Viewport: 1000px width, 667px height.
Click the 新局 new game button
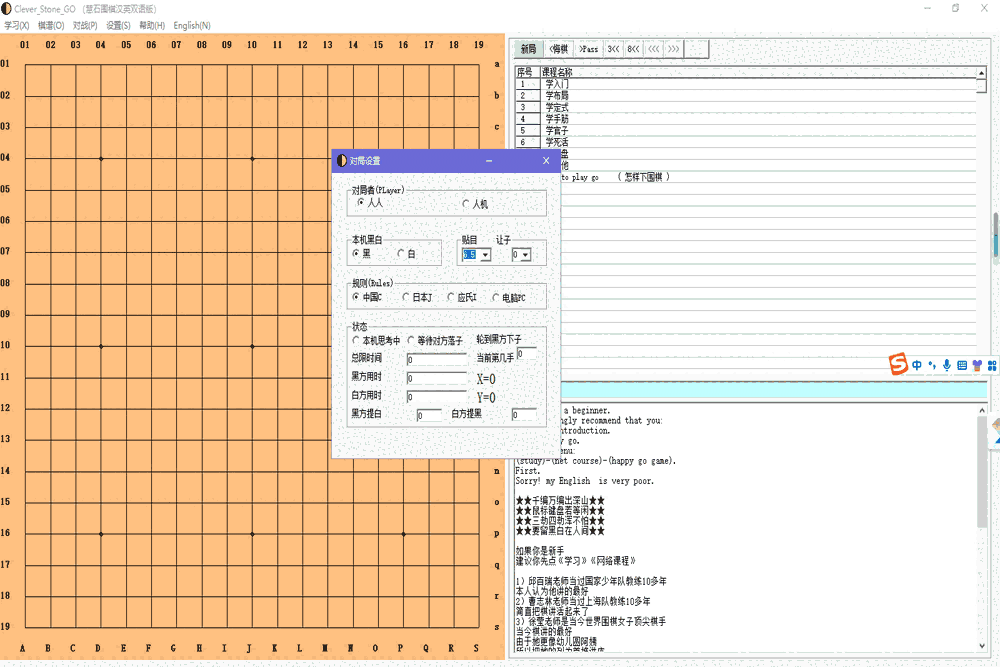(528, 49)
